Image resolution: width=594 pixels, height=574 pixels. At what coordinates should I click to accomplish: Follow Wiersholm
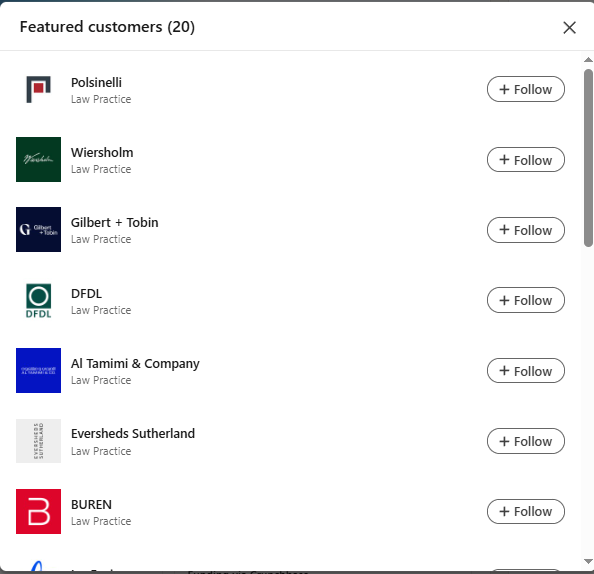pos(526,160)
